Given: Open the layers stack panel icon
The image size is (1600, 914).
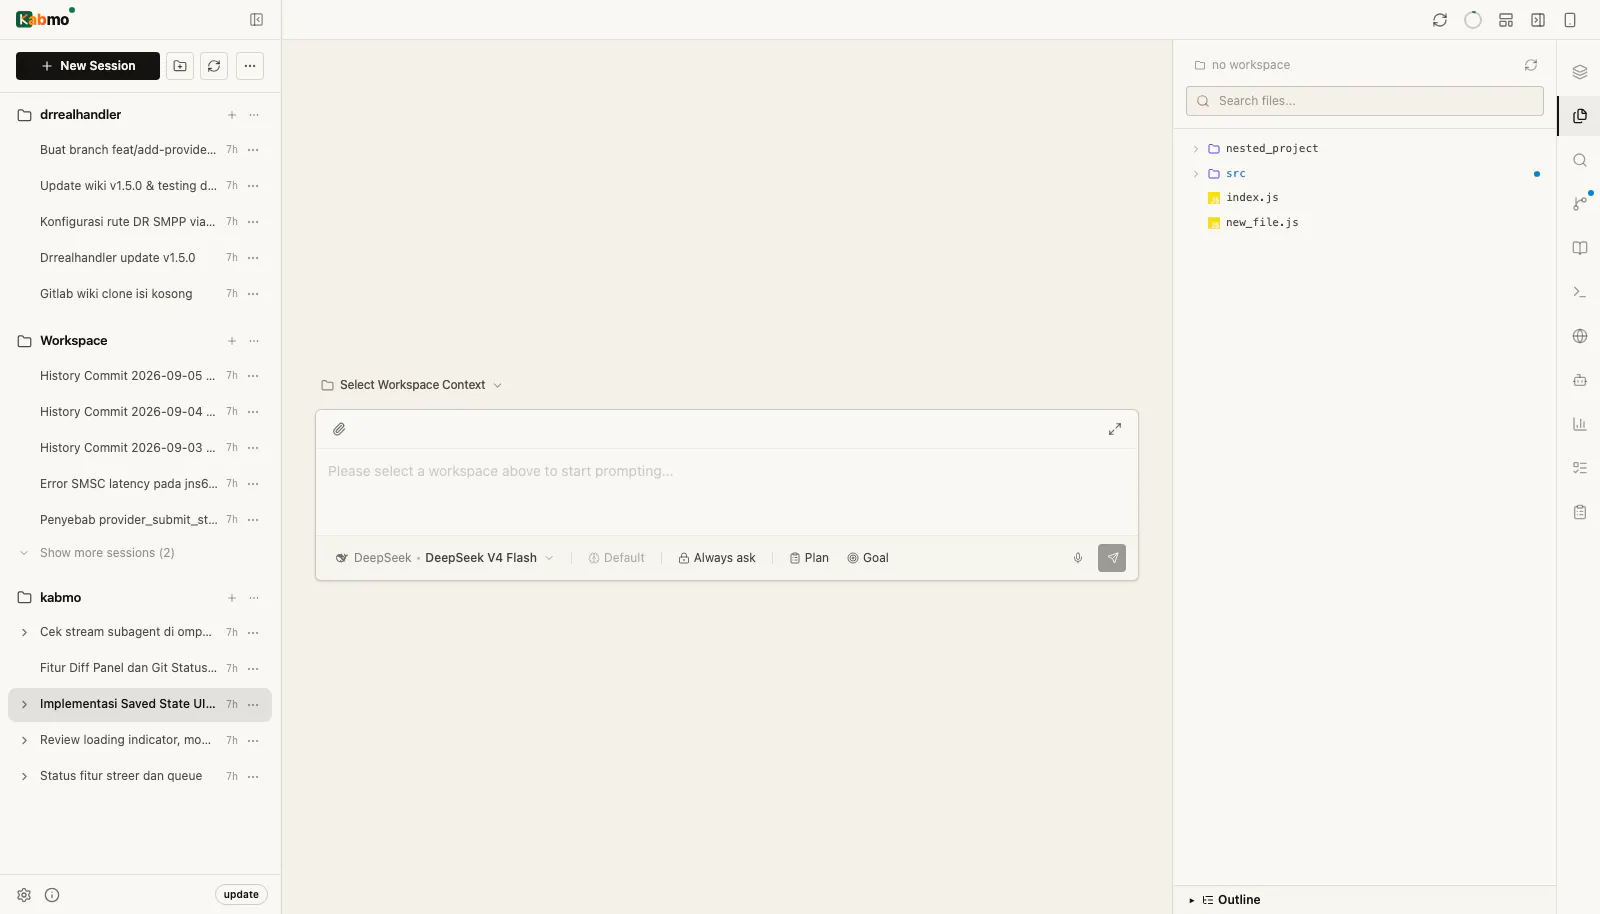Looking at the screenshot, I should (1580, 72).
